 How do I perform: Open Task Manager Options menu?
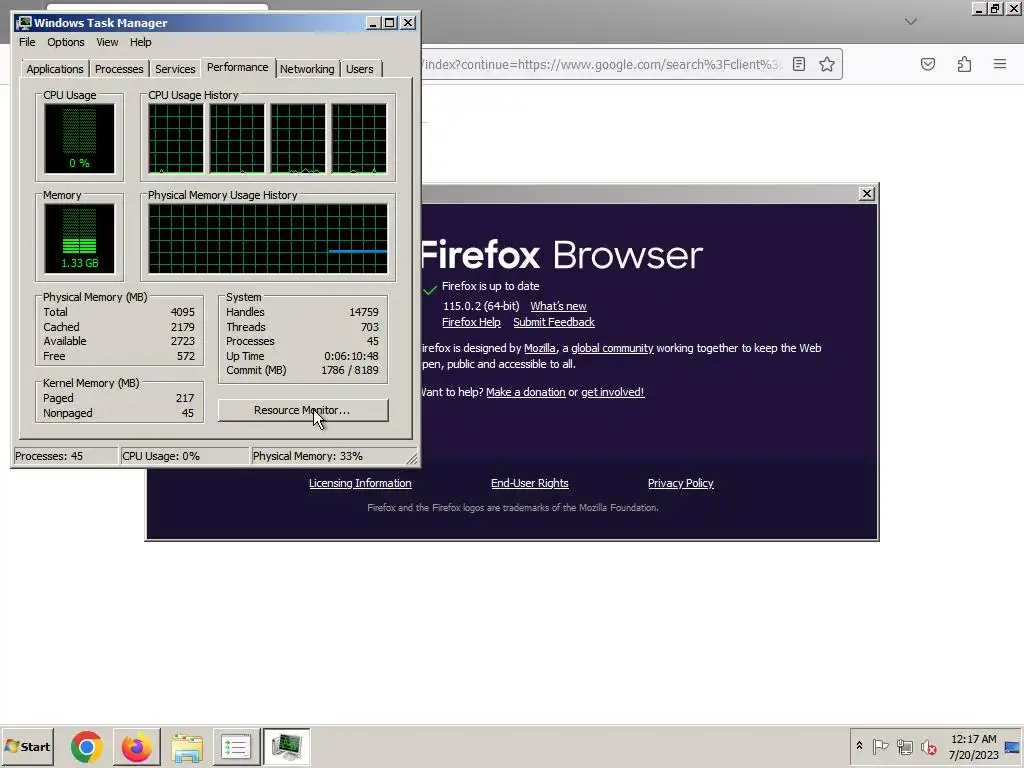click(x=66, y=42)
